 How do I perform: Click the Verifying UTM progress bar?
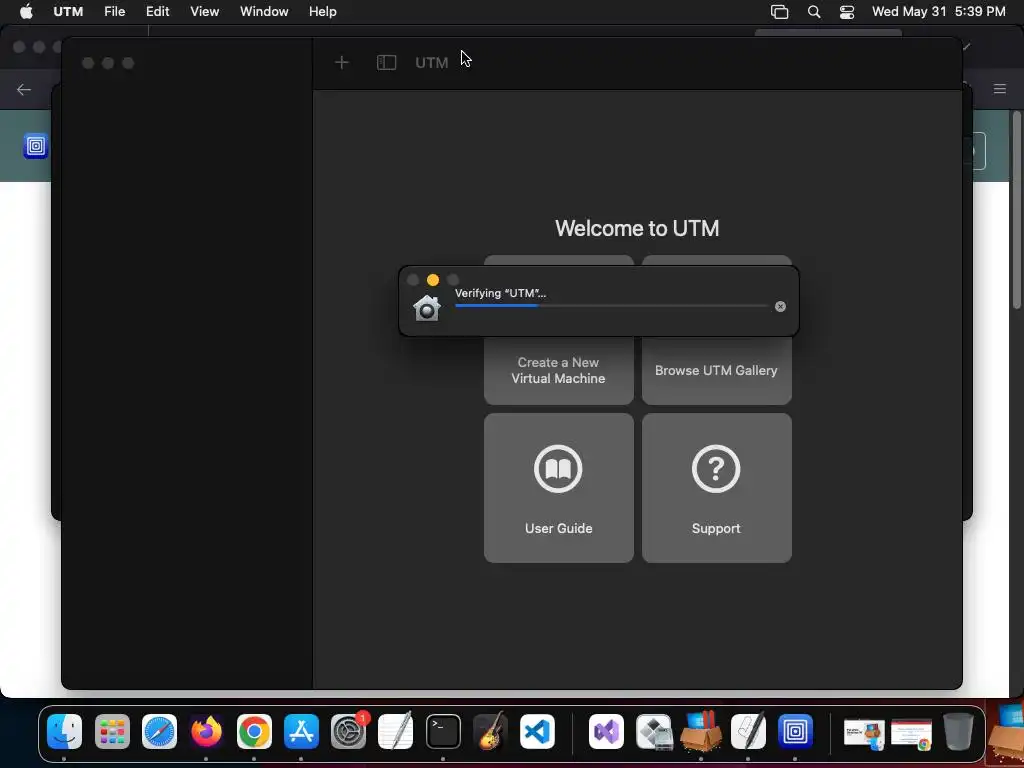[611, 306]
